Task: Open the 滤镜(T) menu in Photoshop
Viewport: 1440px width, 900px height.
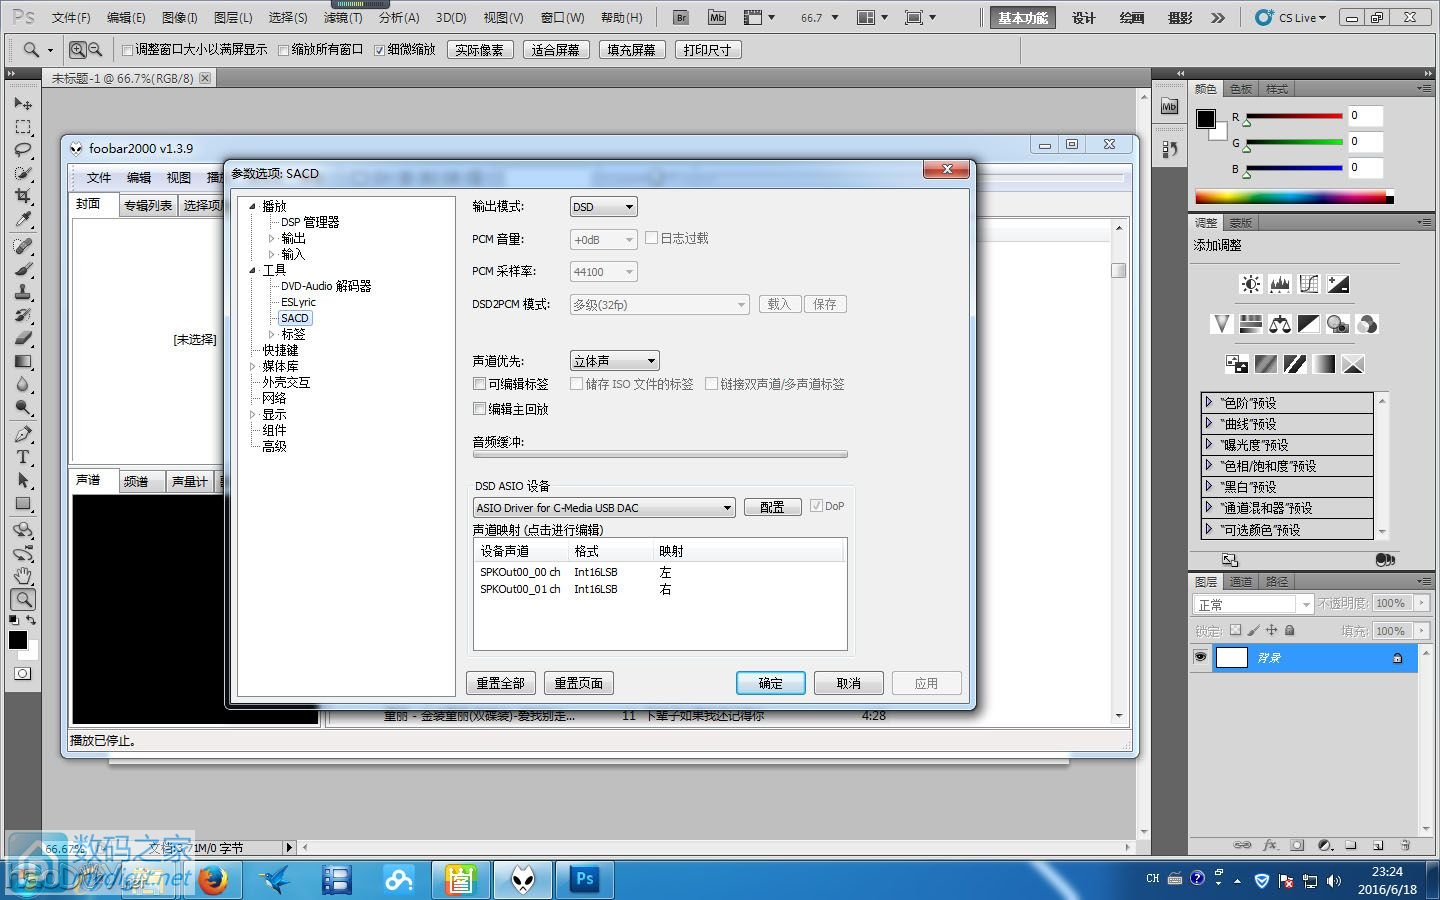Action: [343, 18]
